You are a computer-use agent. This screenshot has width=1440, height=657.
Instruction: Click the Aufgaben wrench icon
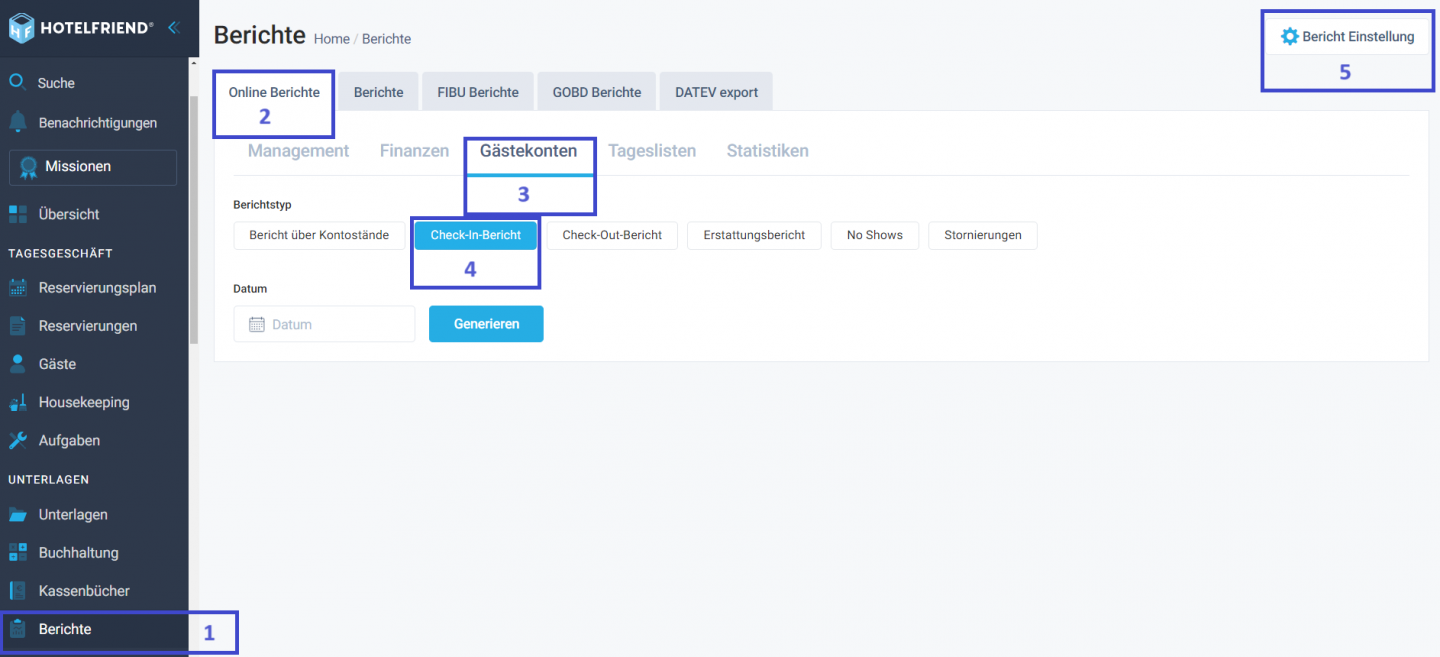pyautogui.click(x=17, y=440)
